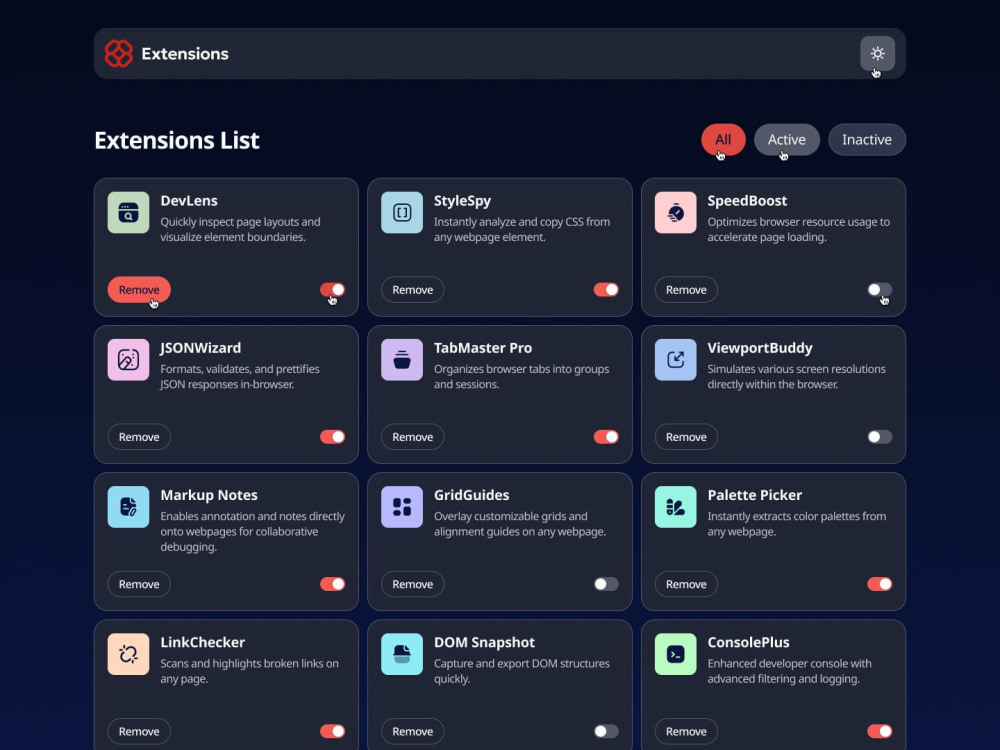The height and width of the screenshot is (750, 1000).
Task: Click the TabMaster Pro extension icon
Action: pos(402,360)
